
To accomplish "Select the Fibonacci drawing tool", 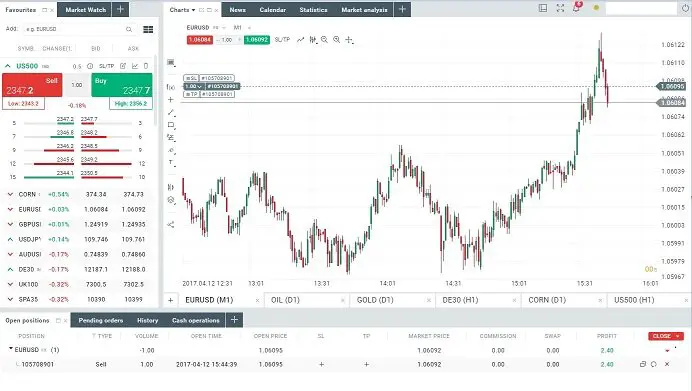I will [171, 138].
